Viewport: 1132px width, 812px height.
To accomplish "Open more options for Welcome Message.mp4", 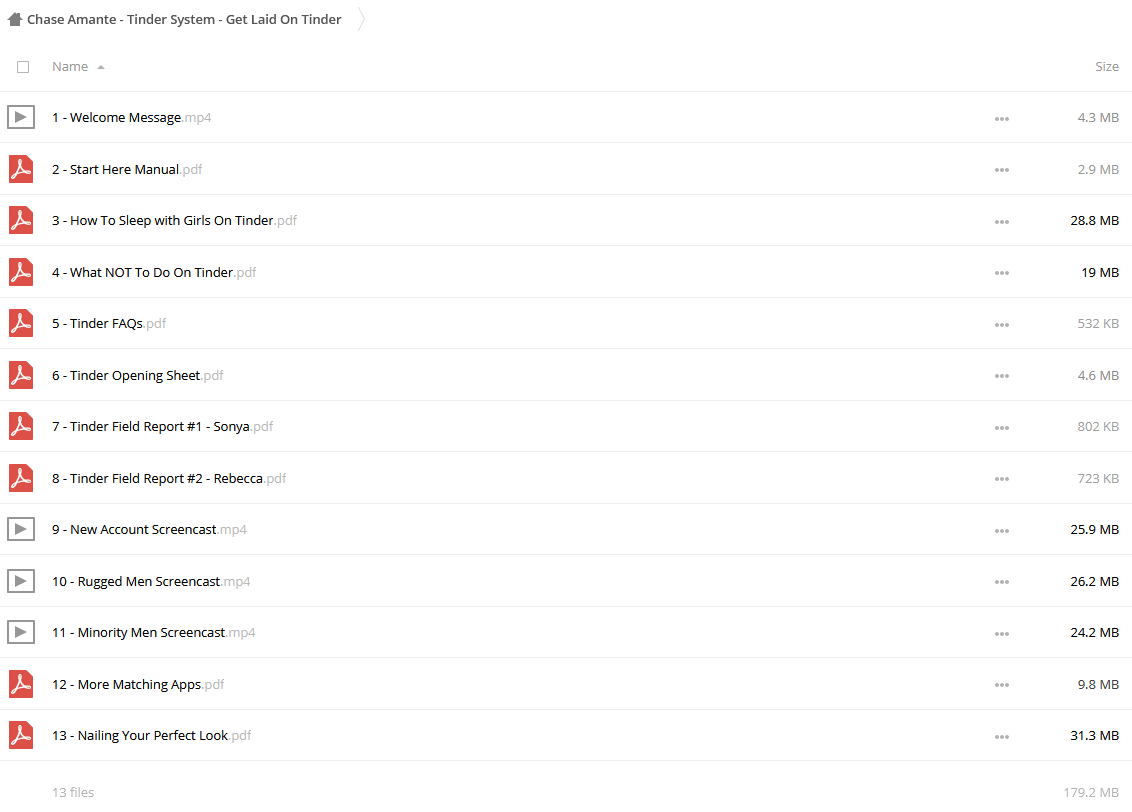I will click(x=1001, y=118).
